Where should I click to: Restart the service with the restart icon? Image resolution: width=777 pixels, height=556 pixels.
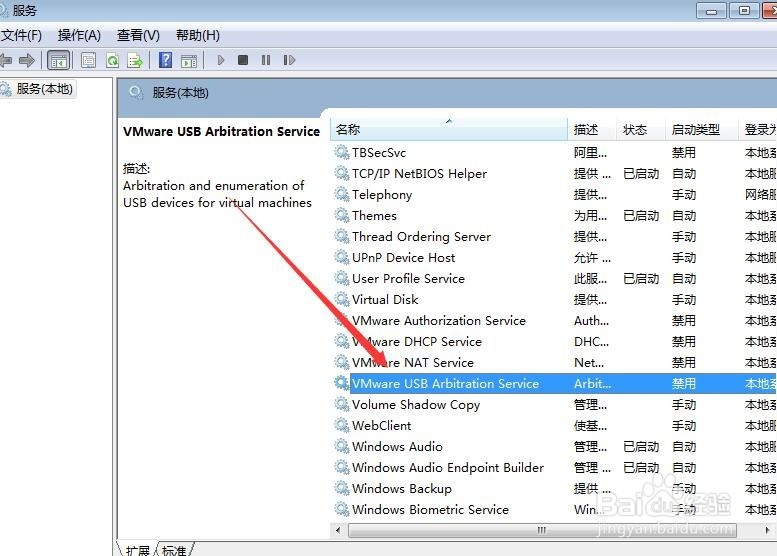click(289, 60)
